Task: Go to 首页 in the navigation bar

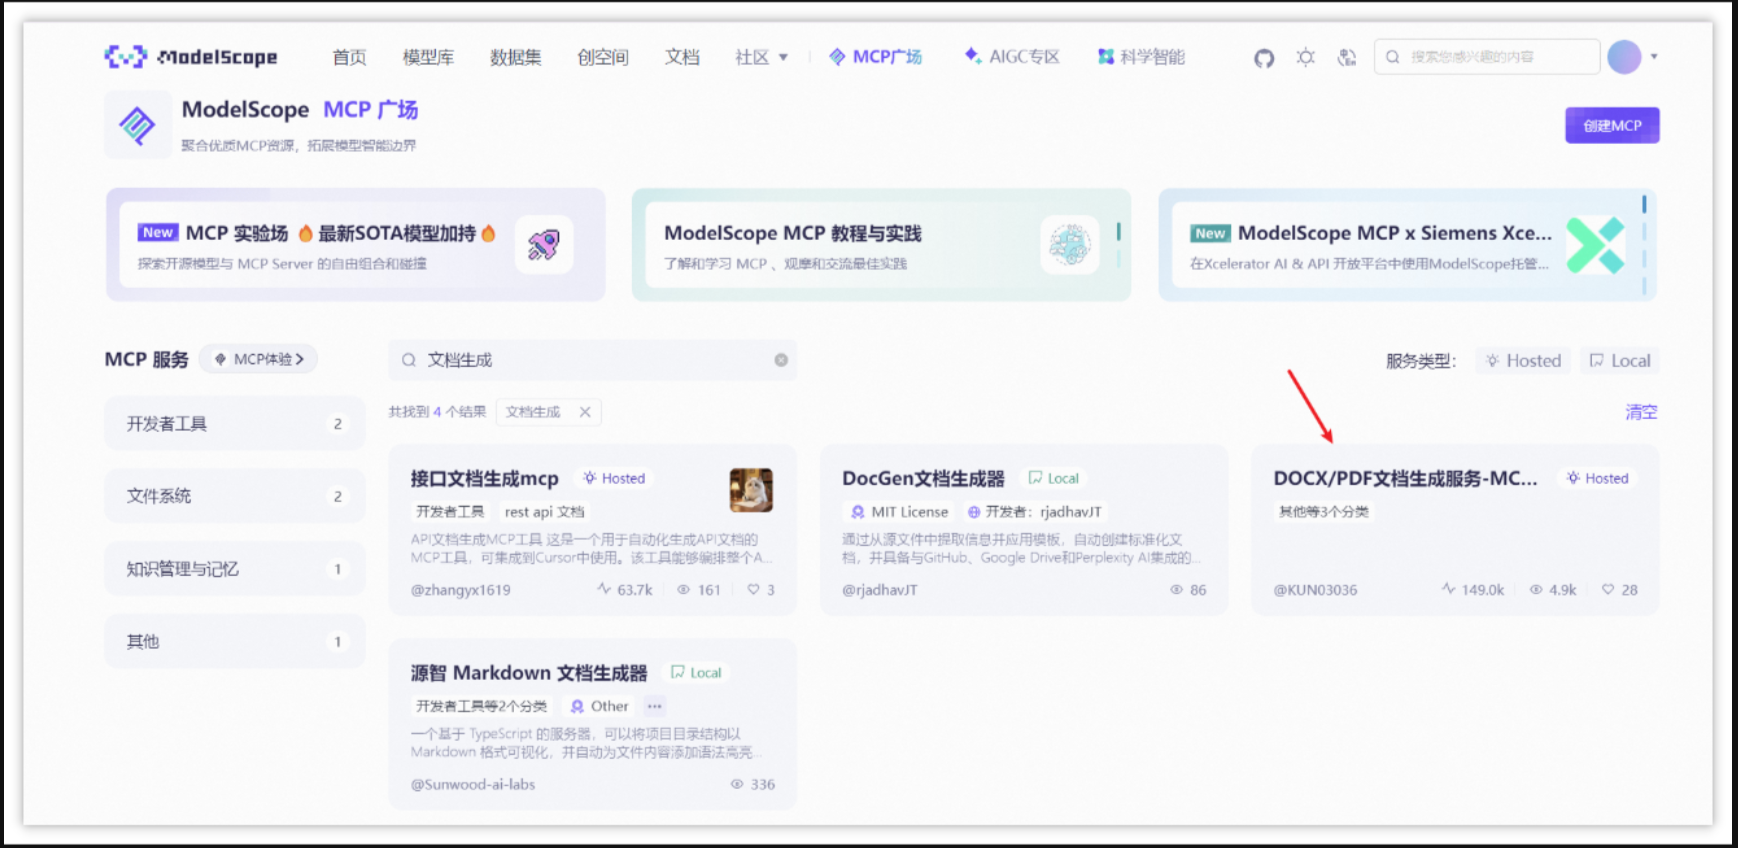Action: click(349, 57)
